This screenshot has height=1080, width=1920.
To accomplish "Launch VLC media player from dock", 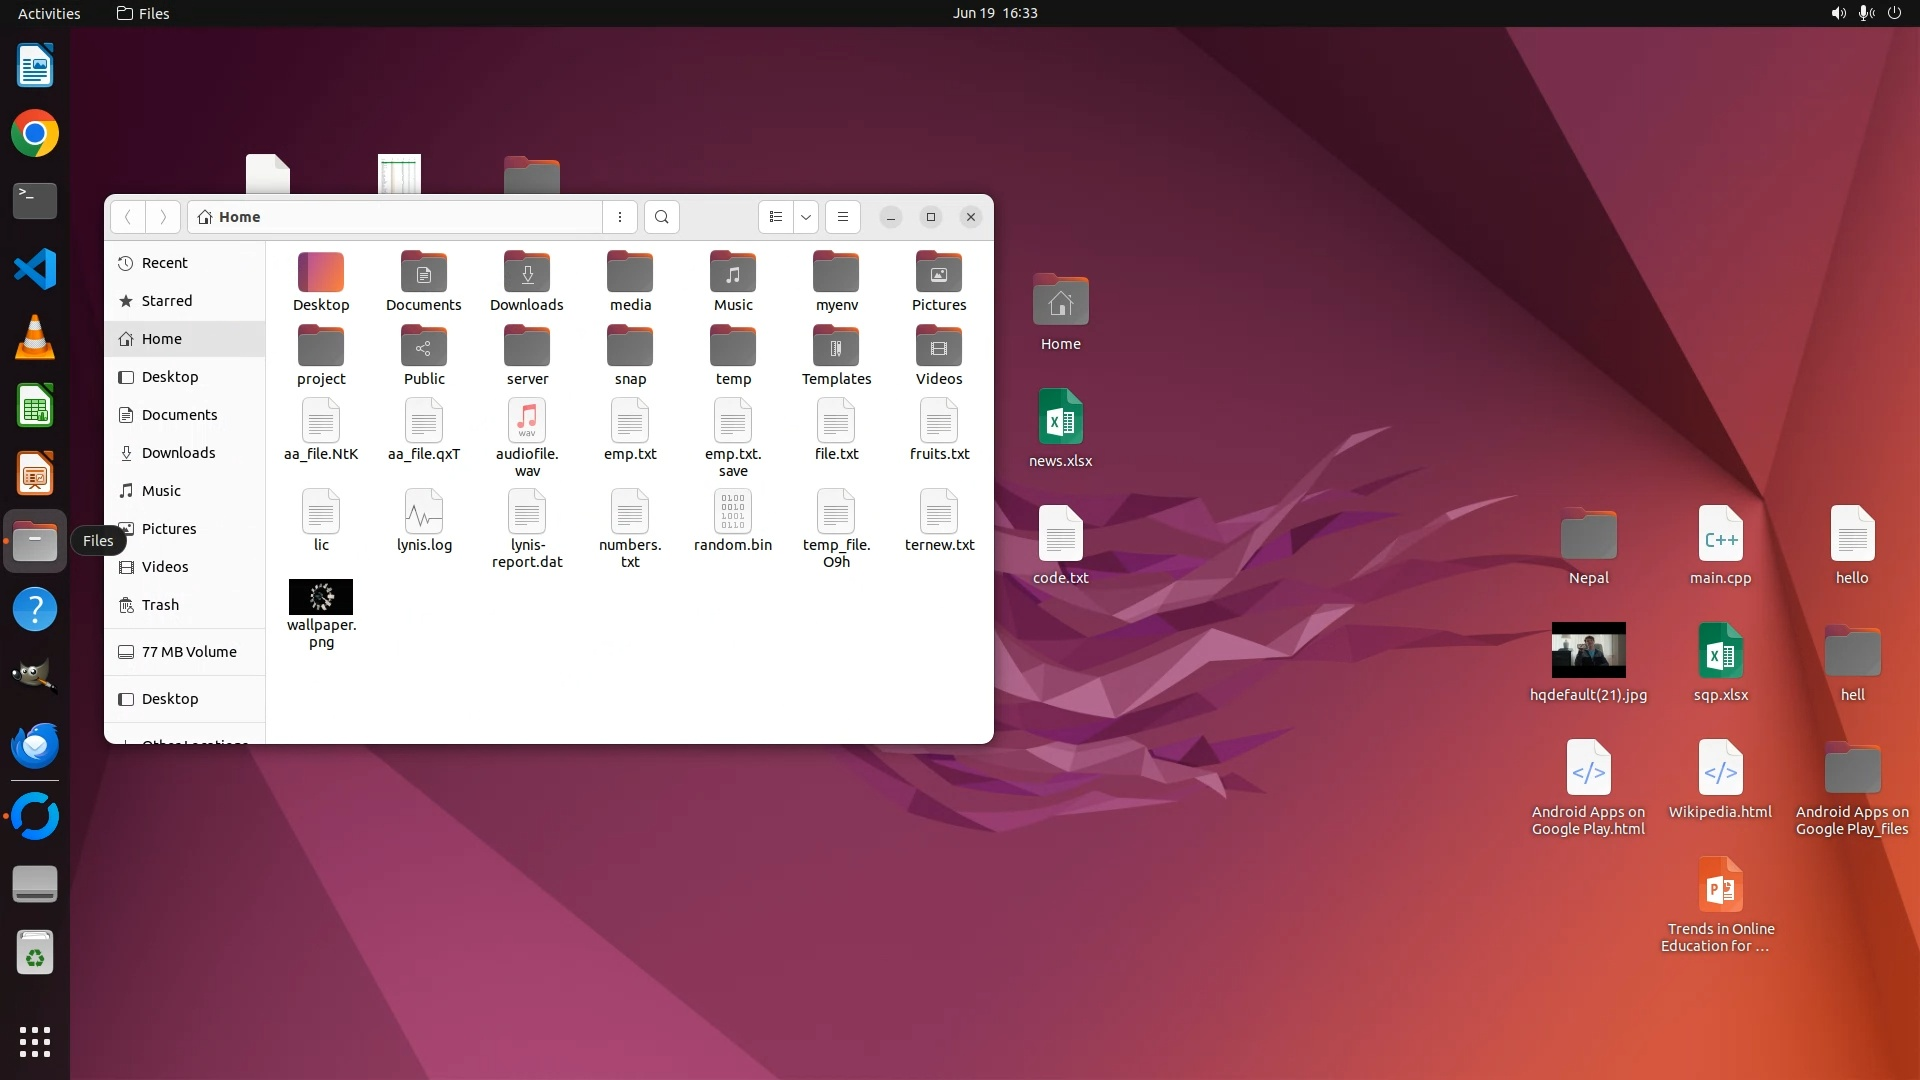I will click(35, 337).
